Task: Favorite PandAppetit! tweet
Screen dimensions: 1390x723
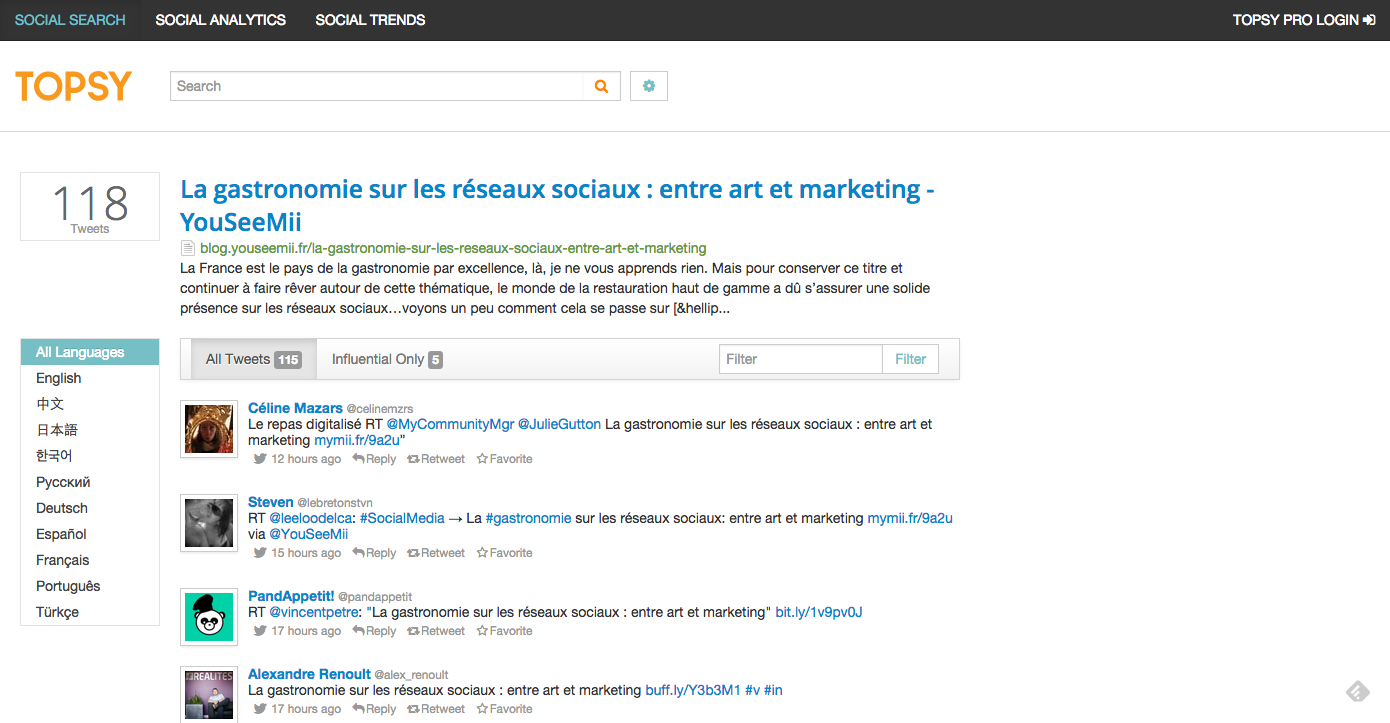Action: pos(504,631)
